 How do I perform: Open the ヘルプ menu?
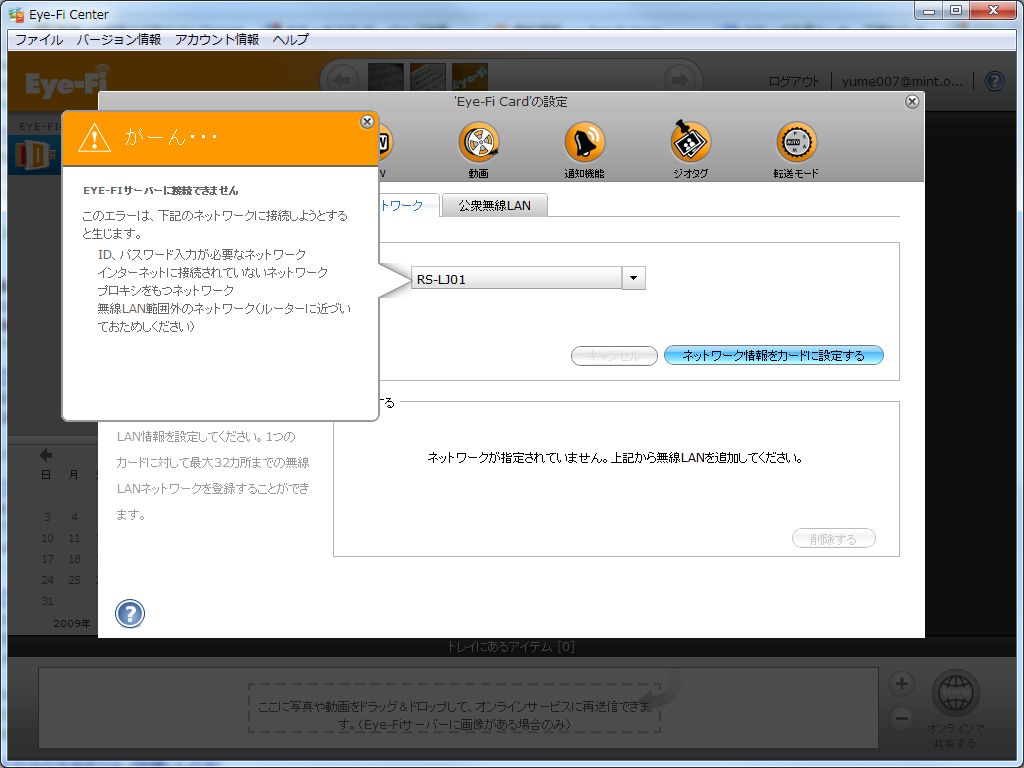(291, 39)
